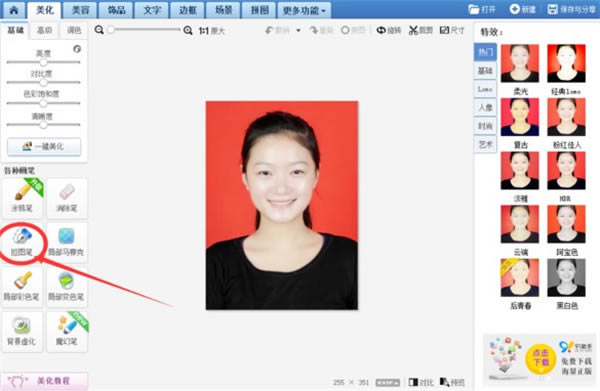This screenshot has height=391, width=600.
Task: Expand the 更多功能 dropdown menu
Action: click(x=304, y=10)
